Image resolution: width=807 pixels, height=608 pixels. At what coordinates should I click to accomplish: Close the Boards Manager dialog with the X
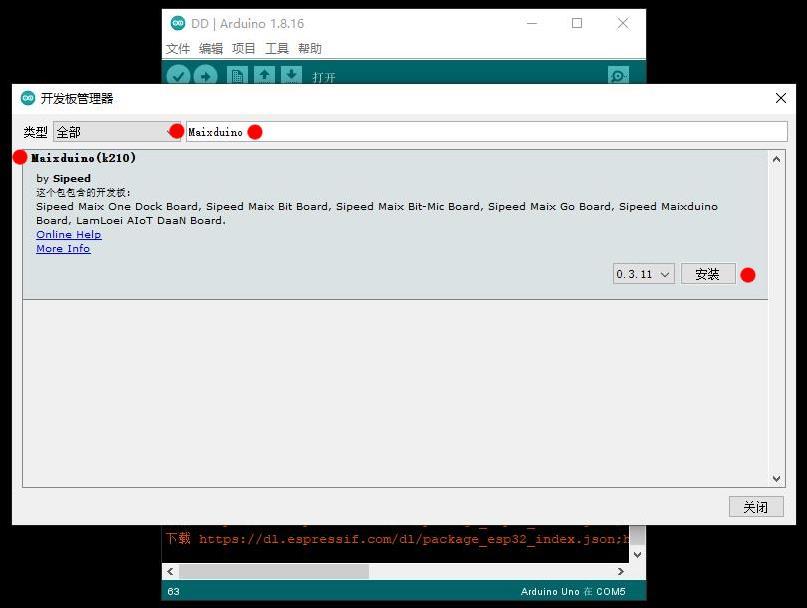tap(780, 98)
